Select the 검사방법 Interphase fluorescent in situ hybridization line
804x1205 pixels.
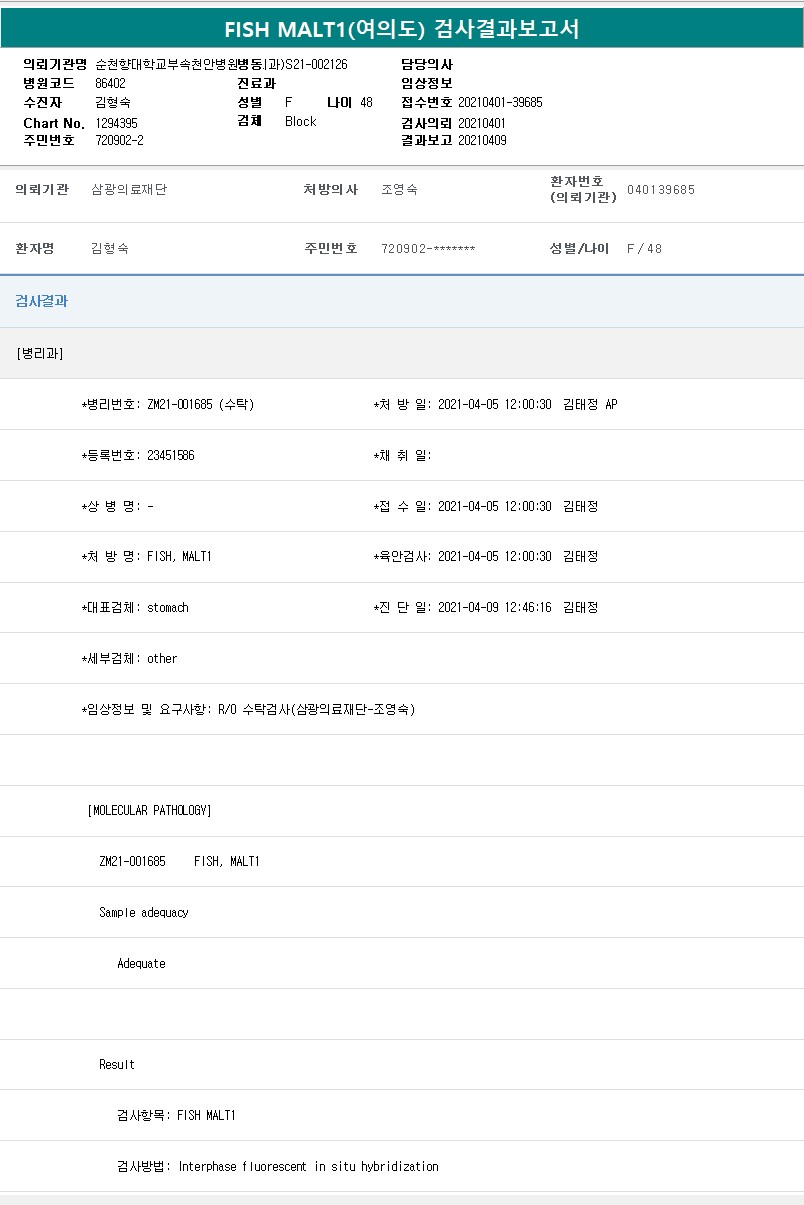coord(277,1166)
